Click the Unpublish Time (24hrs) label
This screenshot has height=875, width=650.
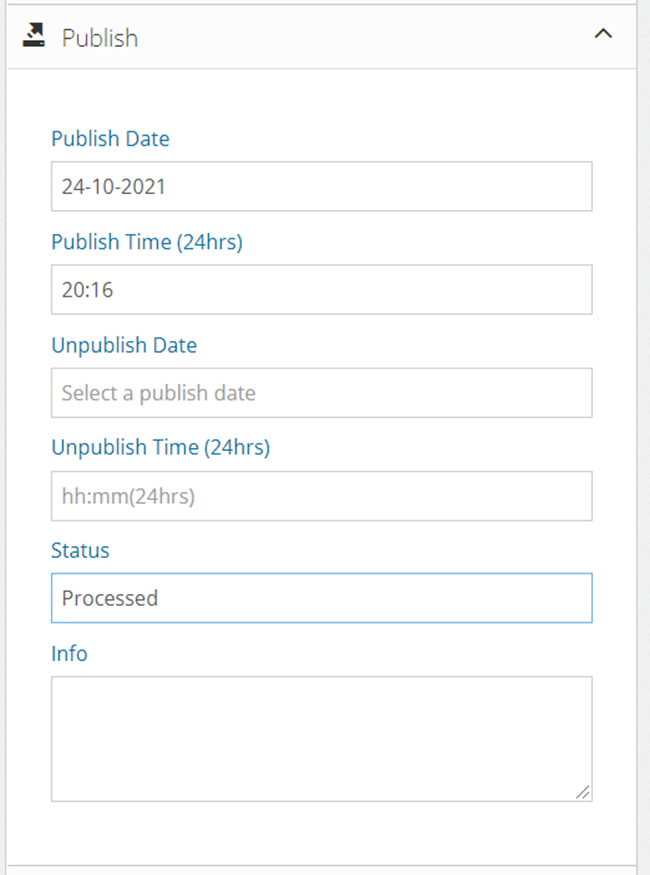[x=160, y=448]
